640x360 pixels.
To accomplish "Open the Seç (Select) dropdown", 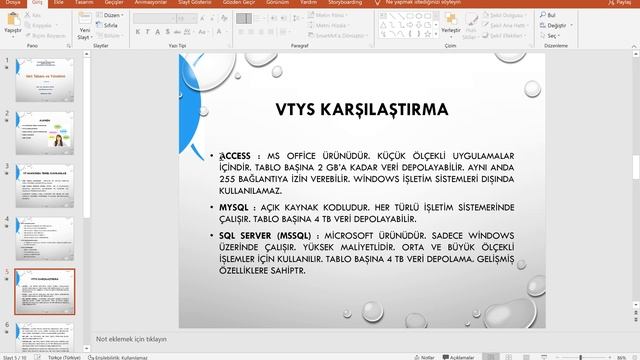I will [551, 36].
